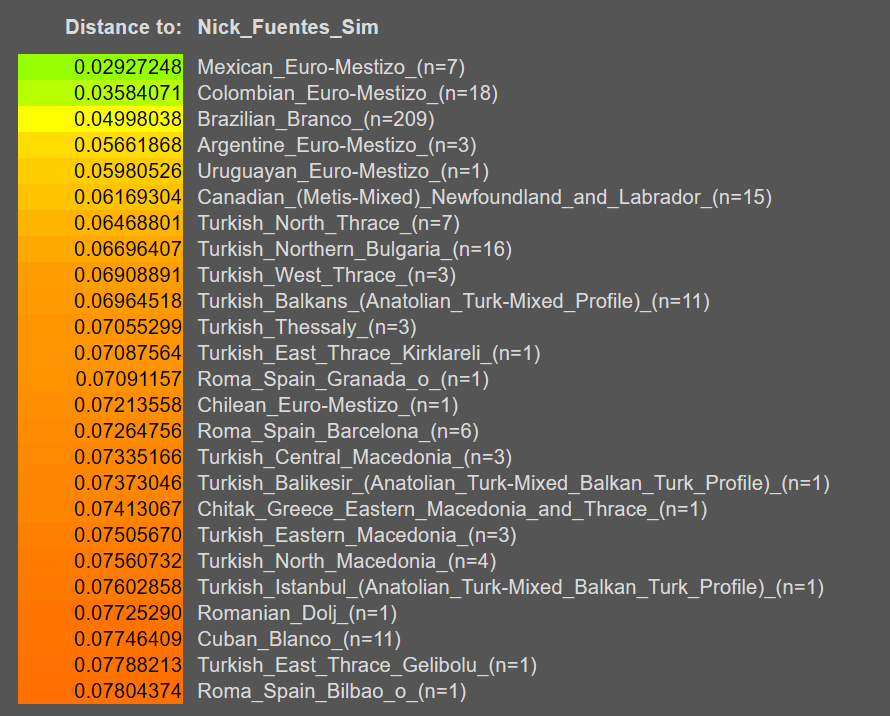Open the Turkish_Northern_Bulgaria entry
890x716 pixels.
click(x=355, y=249)
